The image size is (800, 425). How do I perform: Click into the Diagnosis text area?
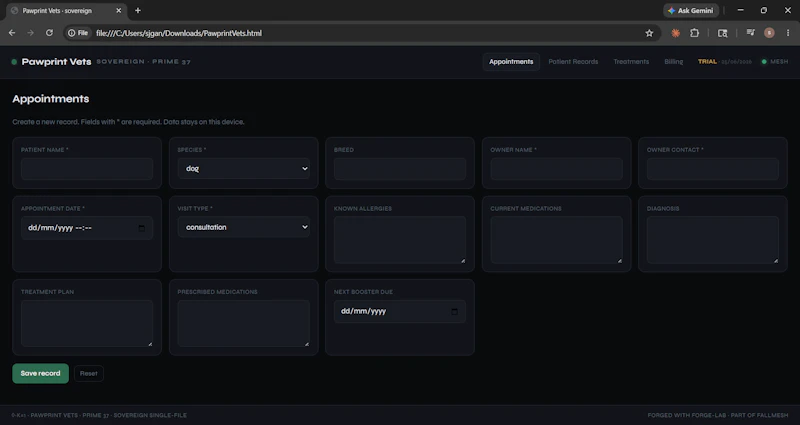[713, 240]
